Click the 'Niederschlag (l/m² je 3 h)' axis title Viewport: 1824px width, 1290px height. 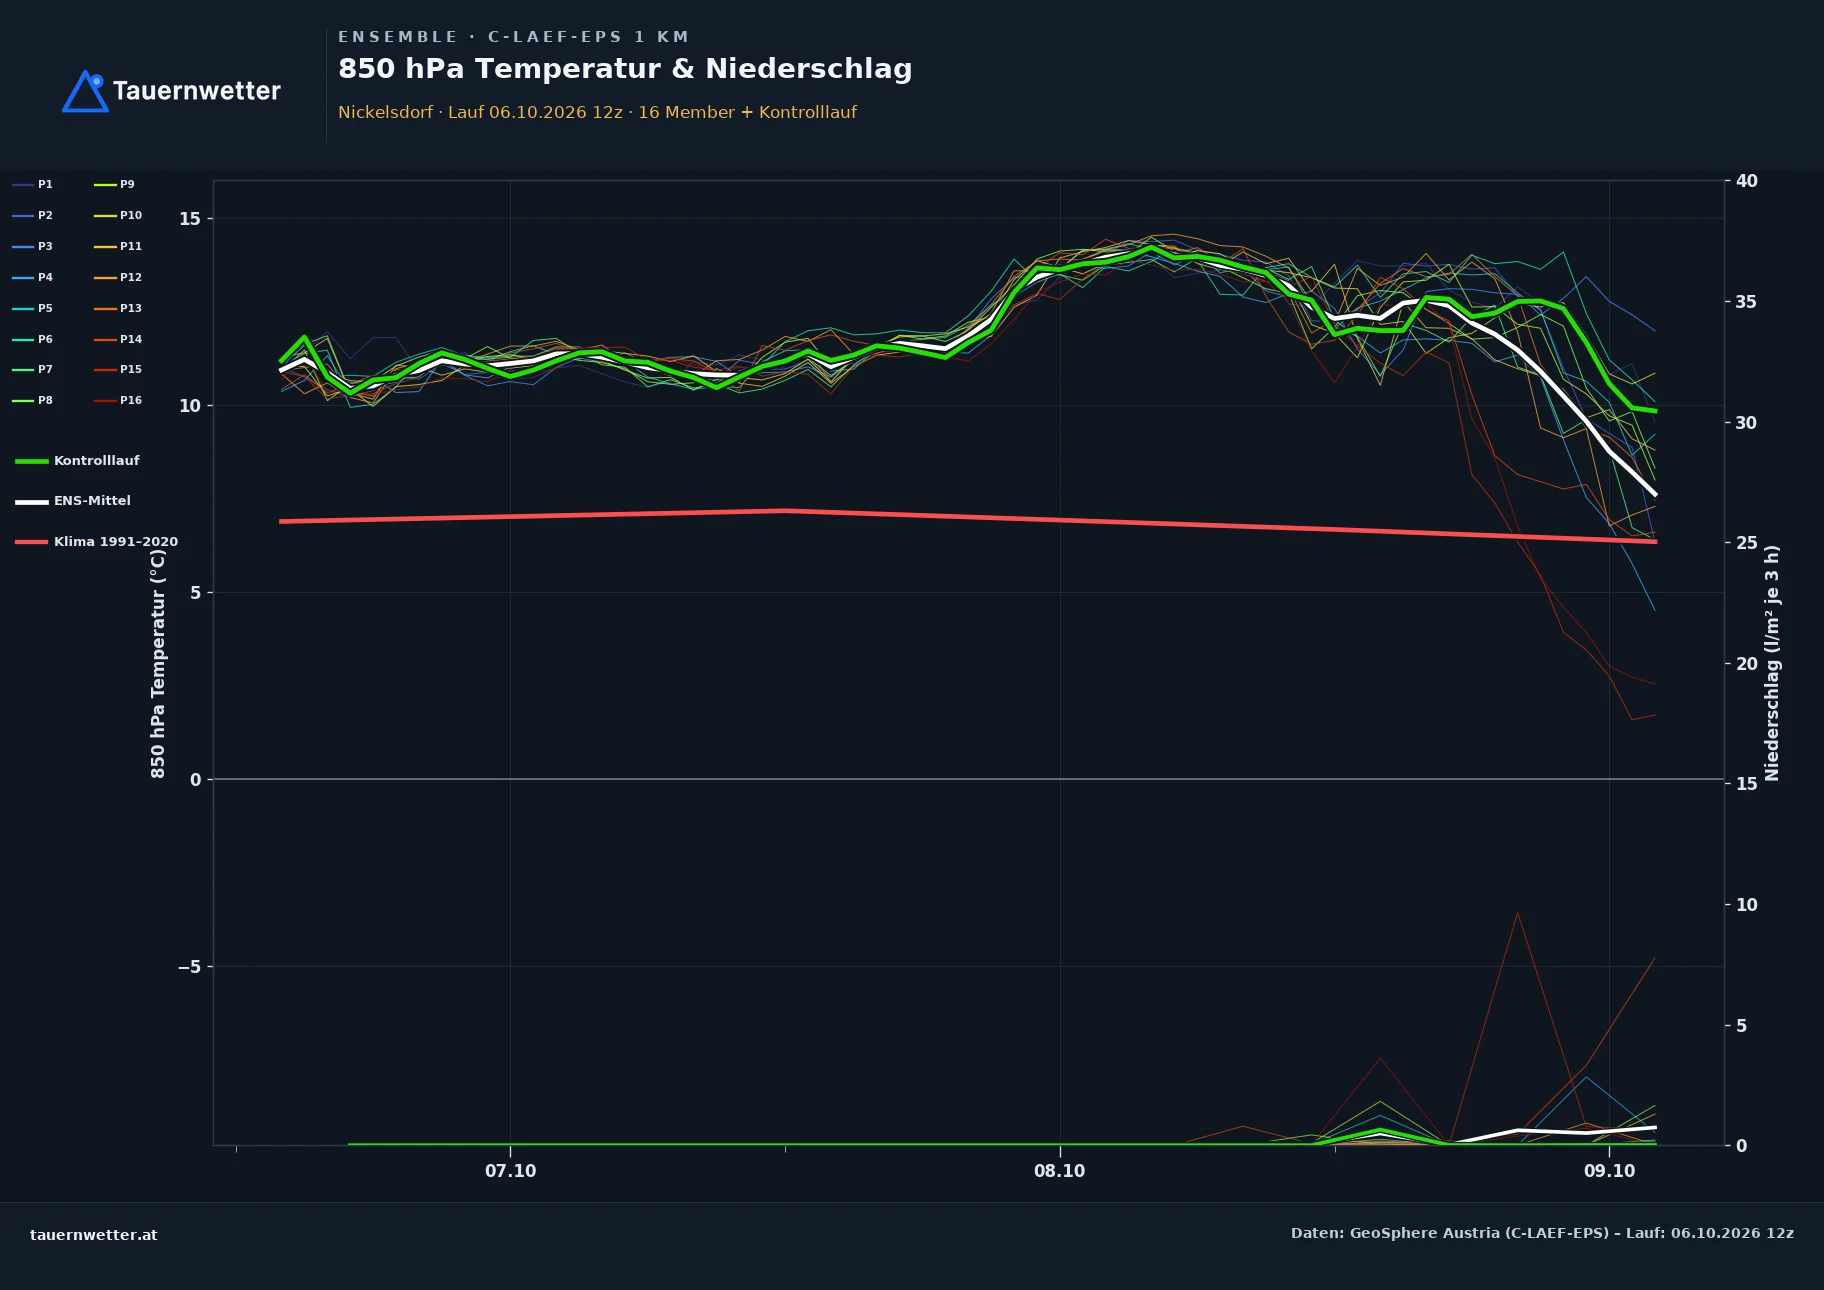[x=1772, y=663]
